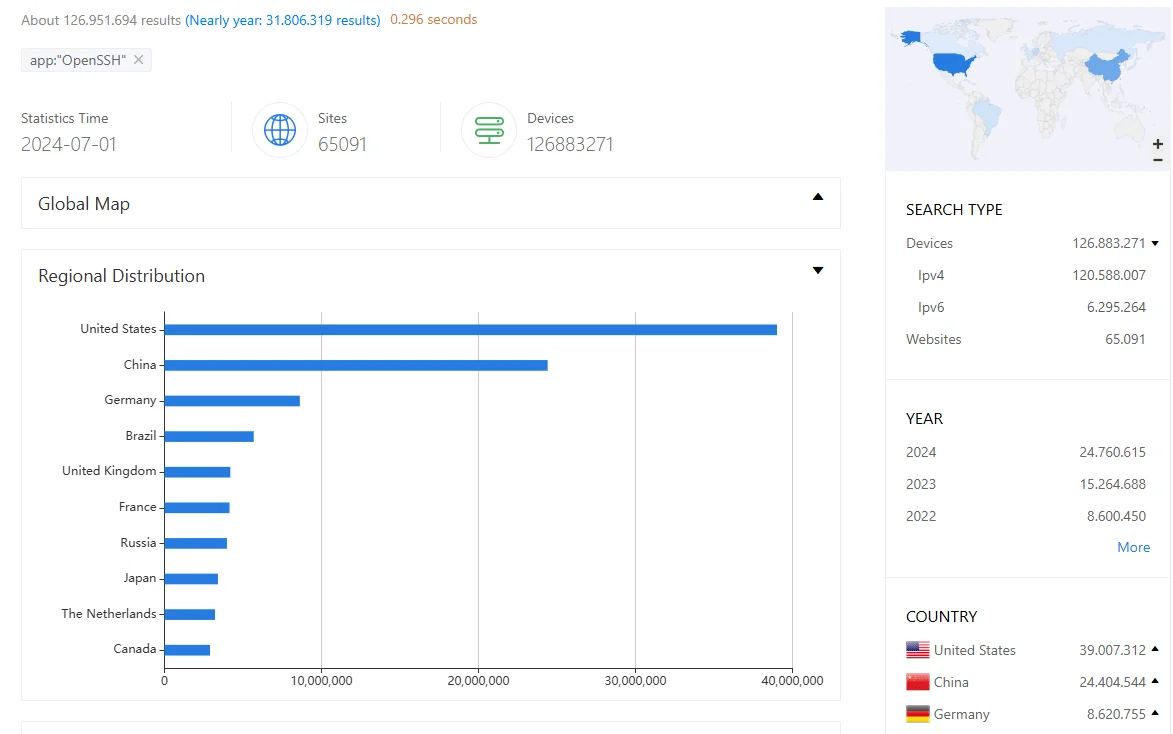
Task: Expand the Global Map panel
Action: click(x=818, y=197)
